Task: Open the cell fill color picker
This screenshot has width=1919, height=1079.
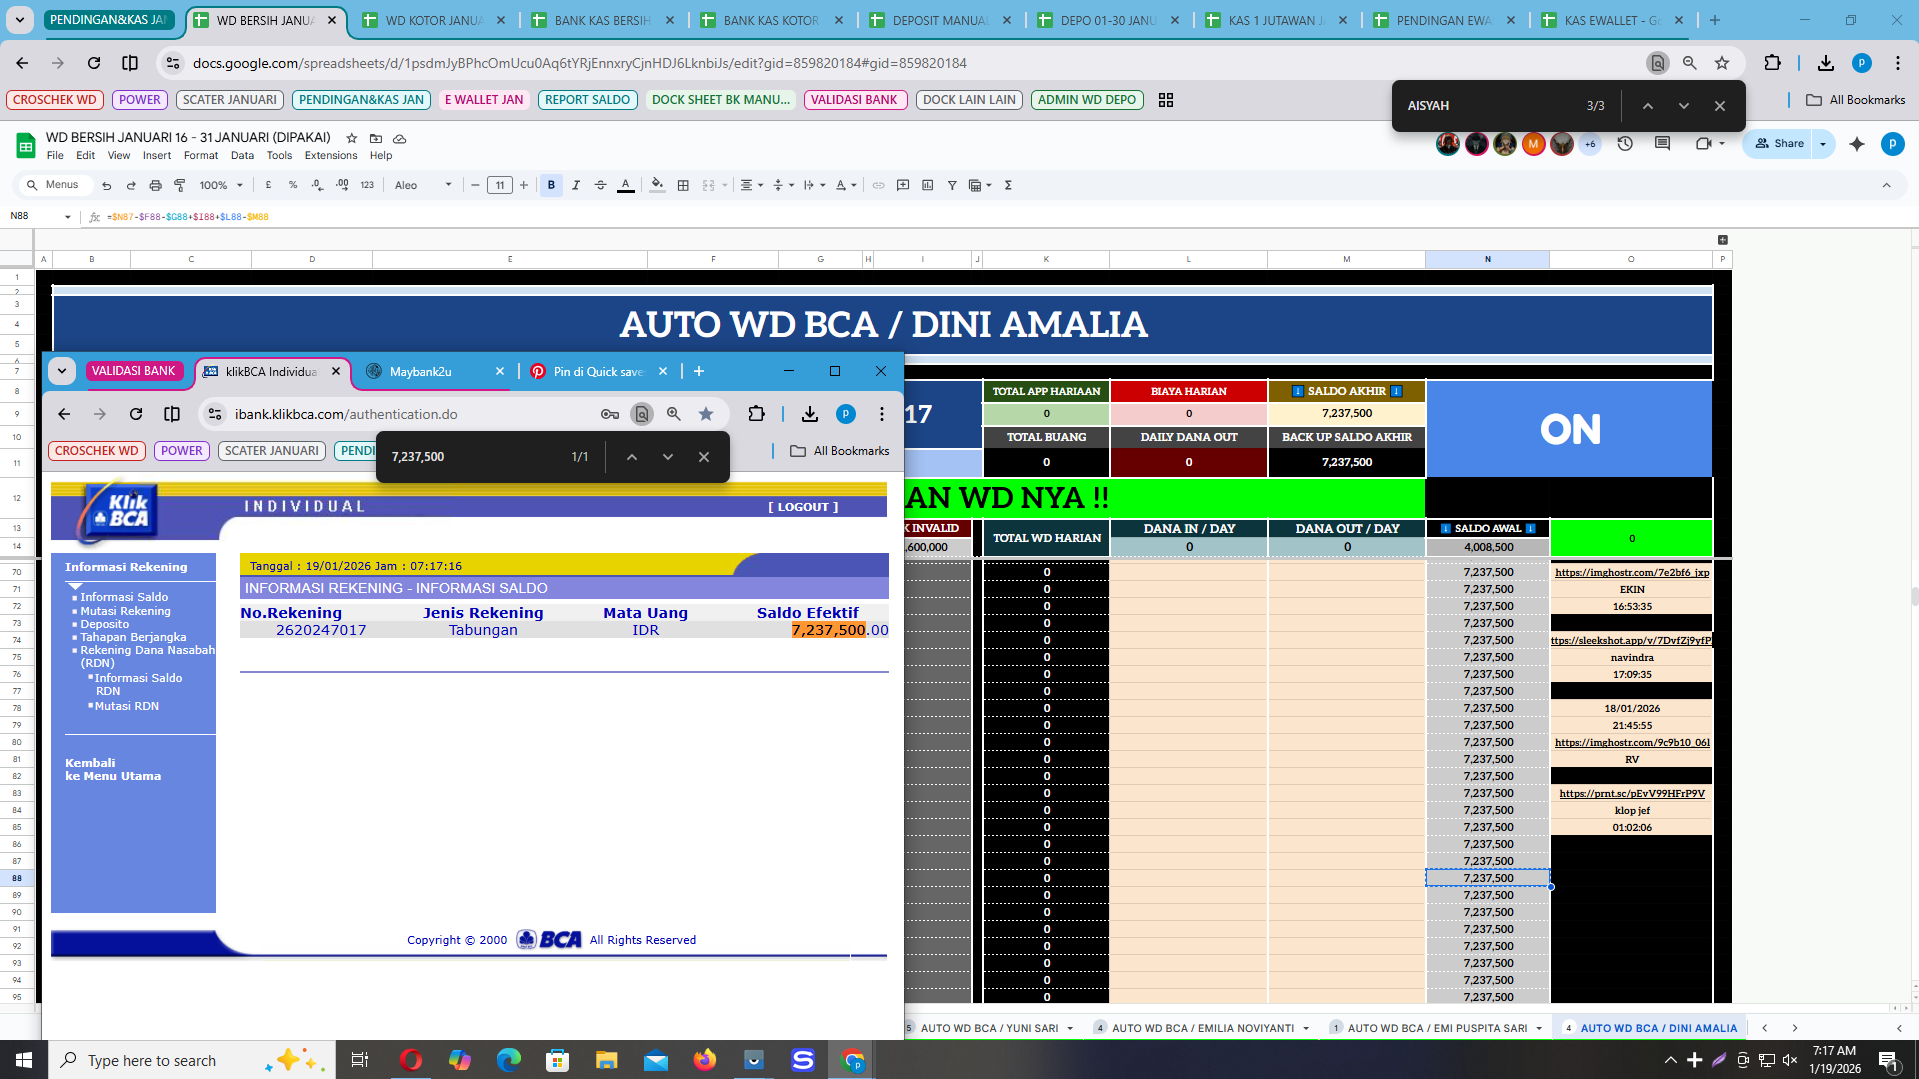Action: point(657,185)
